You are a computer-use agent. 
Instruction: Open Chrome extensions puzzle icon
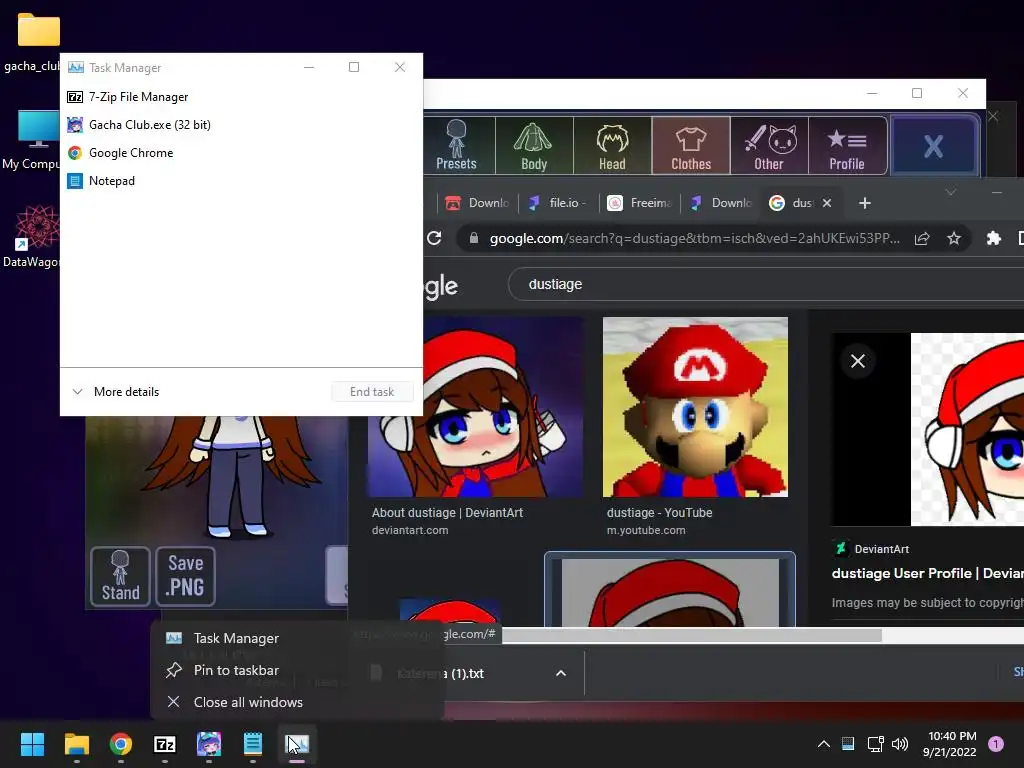[x=993, y=238]
